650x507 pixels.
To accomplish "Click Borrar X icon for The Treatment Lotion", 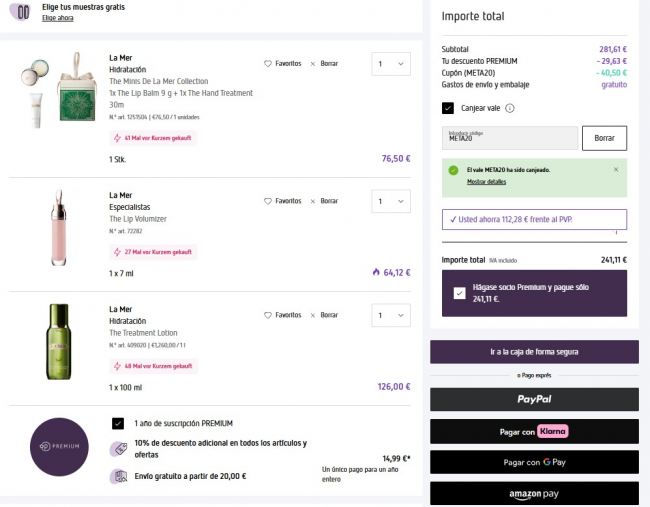I will click(313, 315).
